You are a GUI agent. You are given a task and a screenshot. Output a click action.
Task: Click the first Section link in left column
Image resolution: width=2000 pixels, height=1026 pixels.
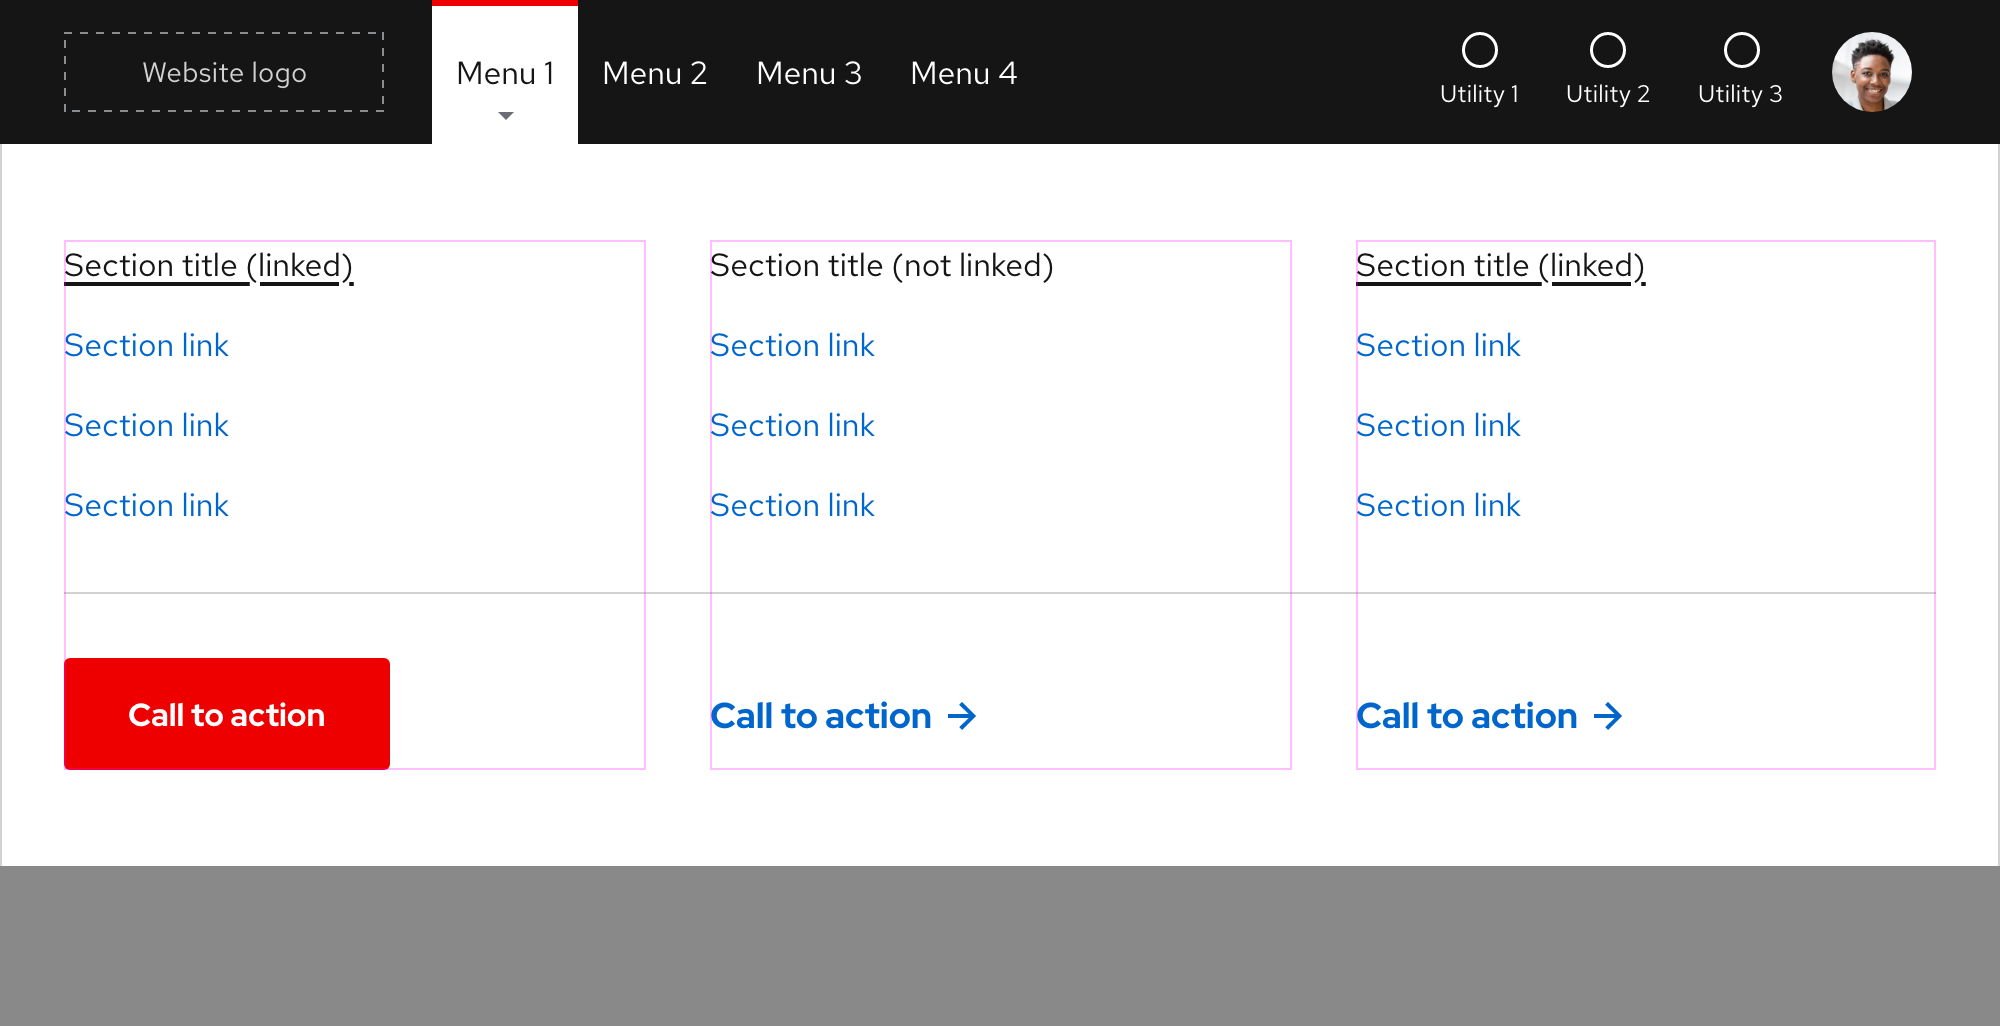tap(146, 345)
